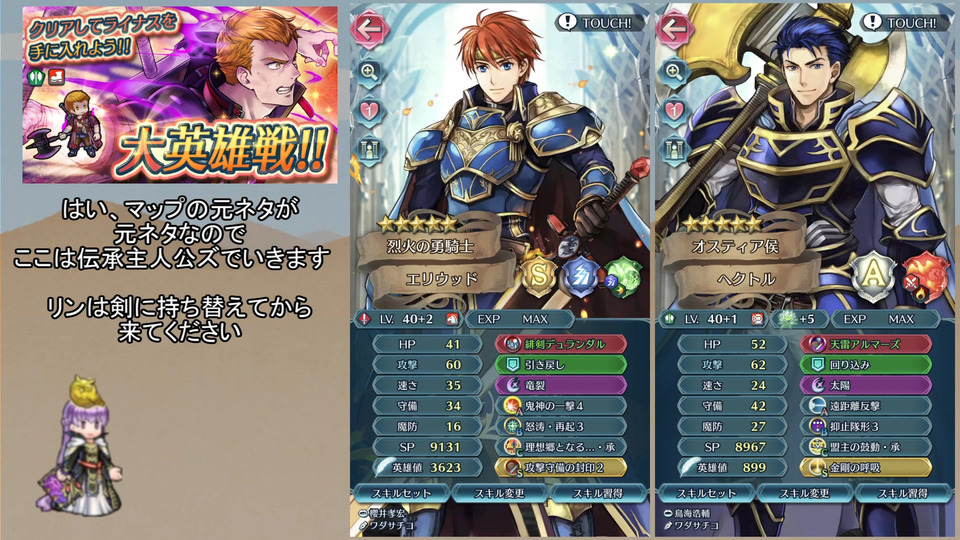
Task: Select Hector's A rank ally badge
Action: point(872,276)
